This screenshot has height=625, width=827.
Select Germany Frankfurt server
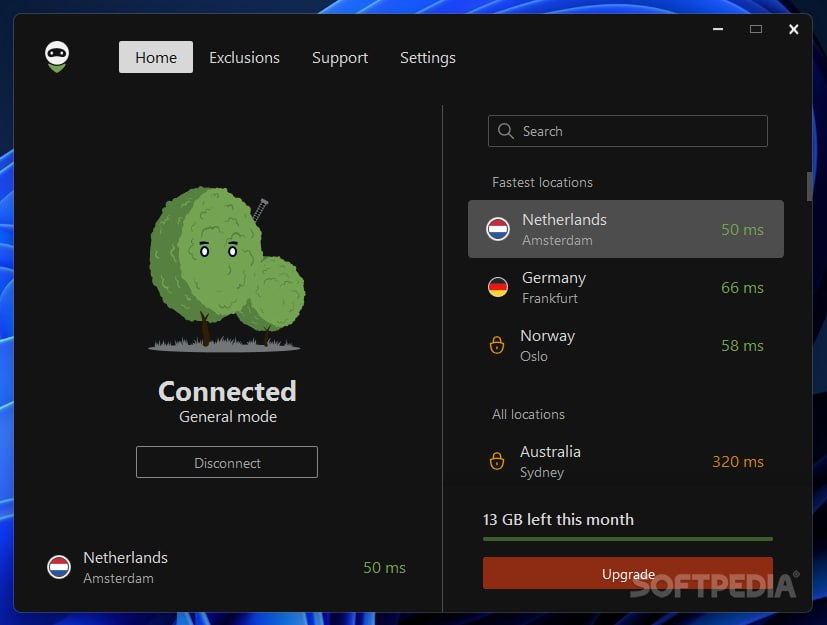pos(626,287)
